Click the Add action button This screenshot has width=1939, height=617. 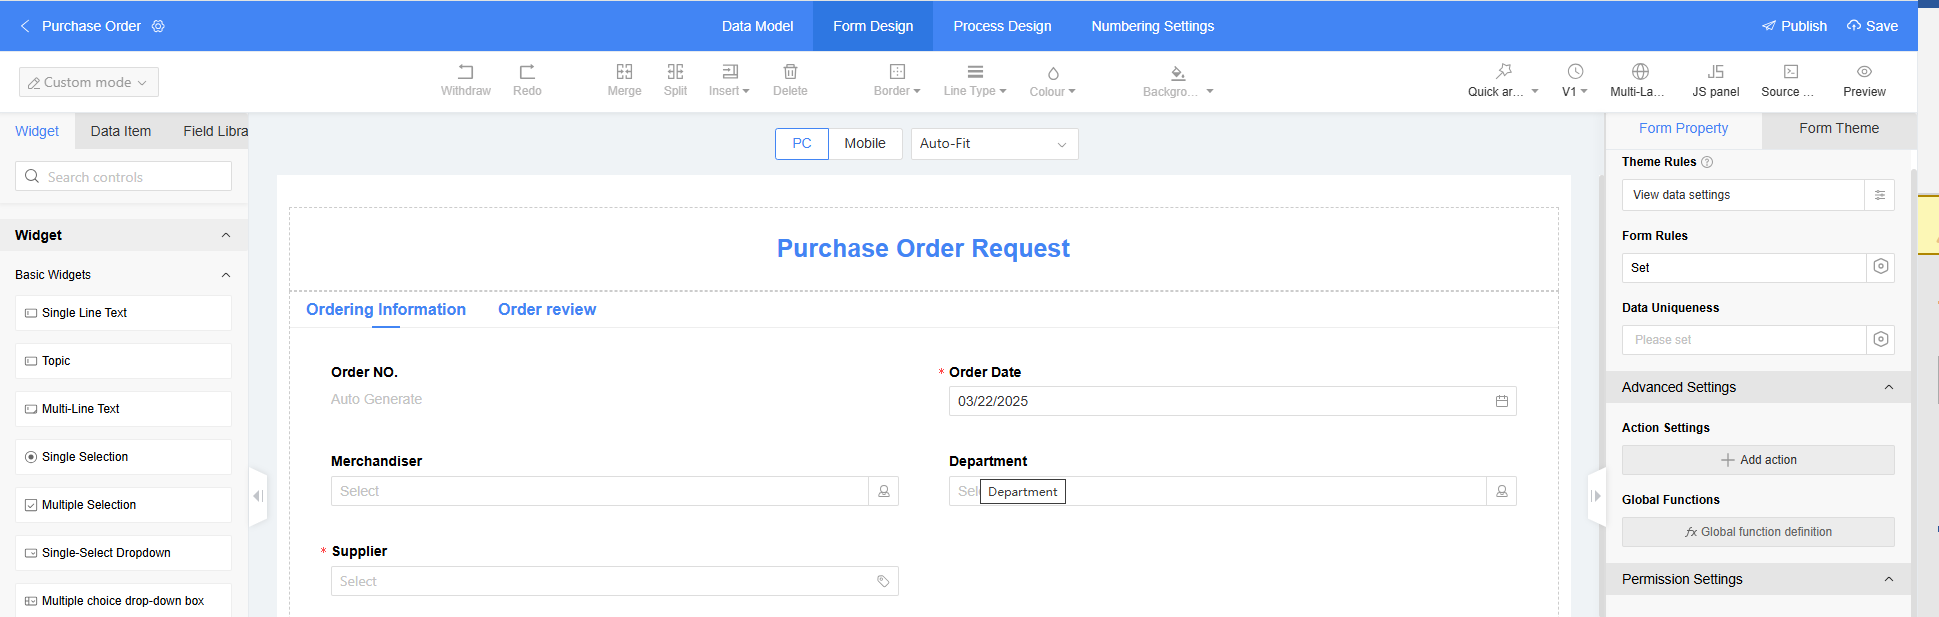pyautogui.click(x=1758, y=460)
